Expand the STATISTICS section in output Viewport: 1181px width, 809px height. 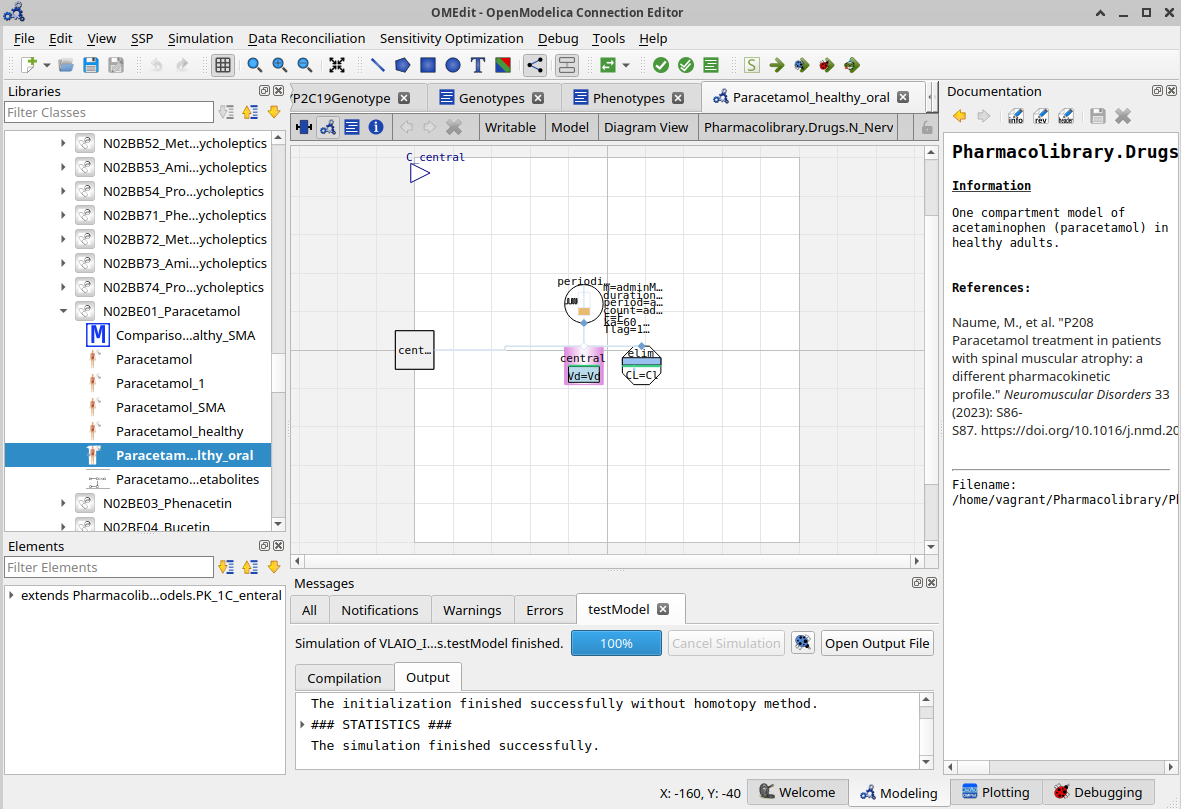(303, 725)
